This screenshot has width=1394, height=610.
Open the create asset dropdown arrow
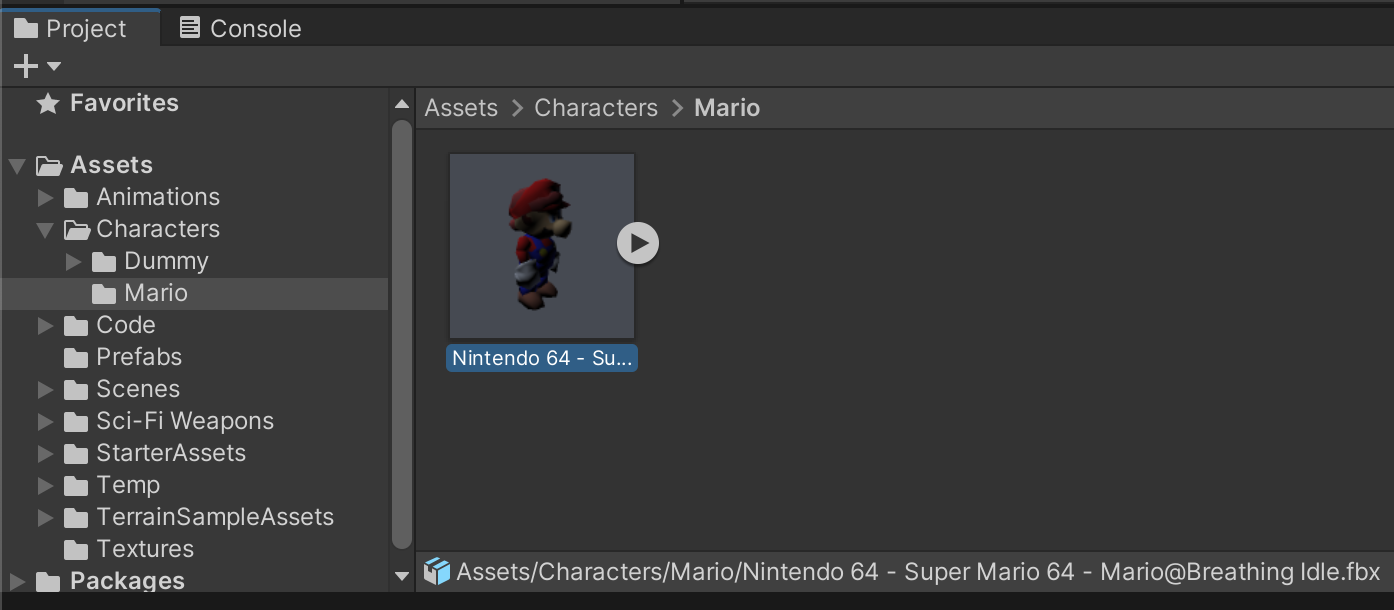[x=54, y=66]
